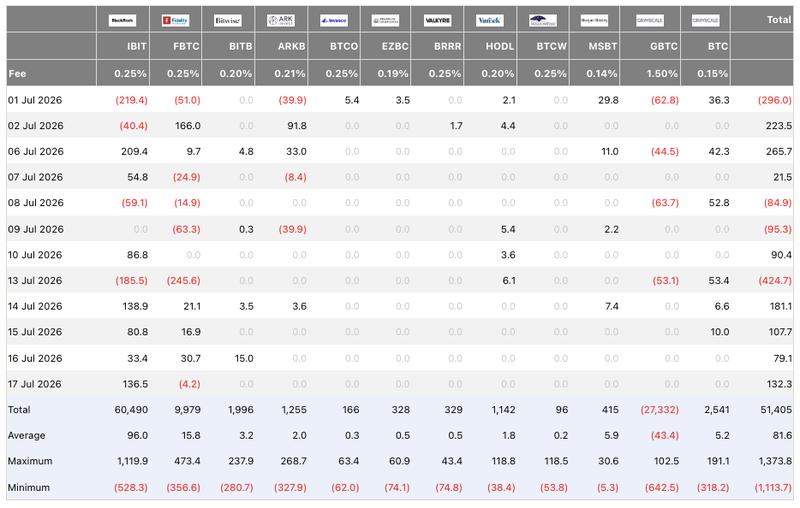Viewport: 800px width, 508px height.
Task: Click the WisdomTree logo above BTCW
Action: click(x=543, y=20)
